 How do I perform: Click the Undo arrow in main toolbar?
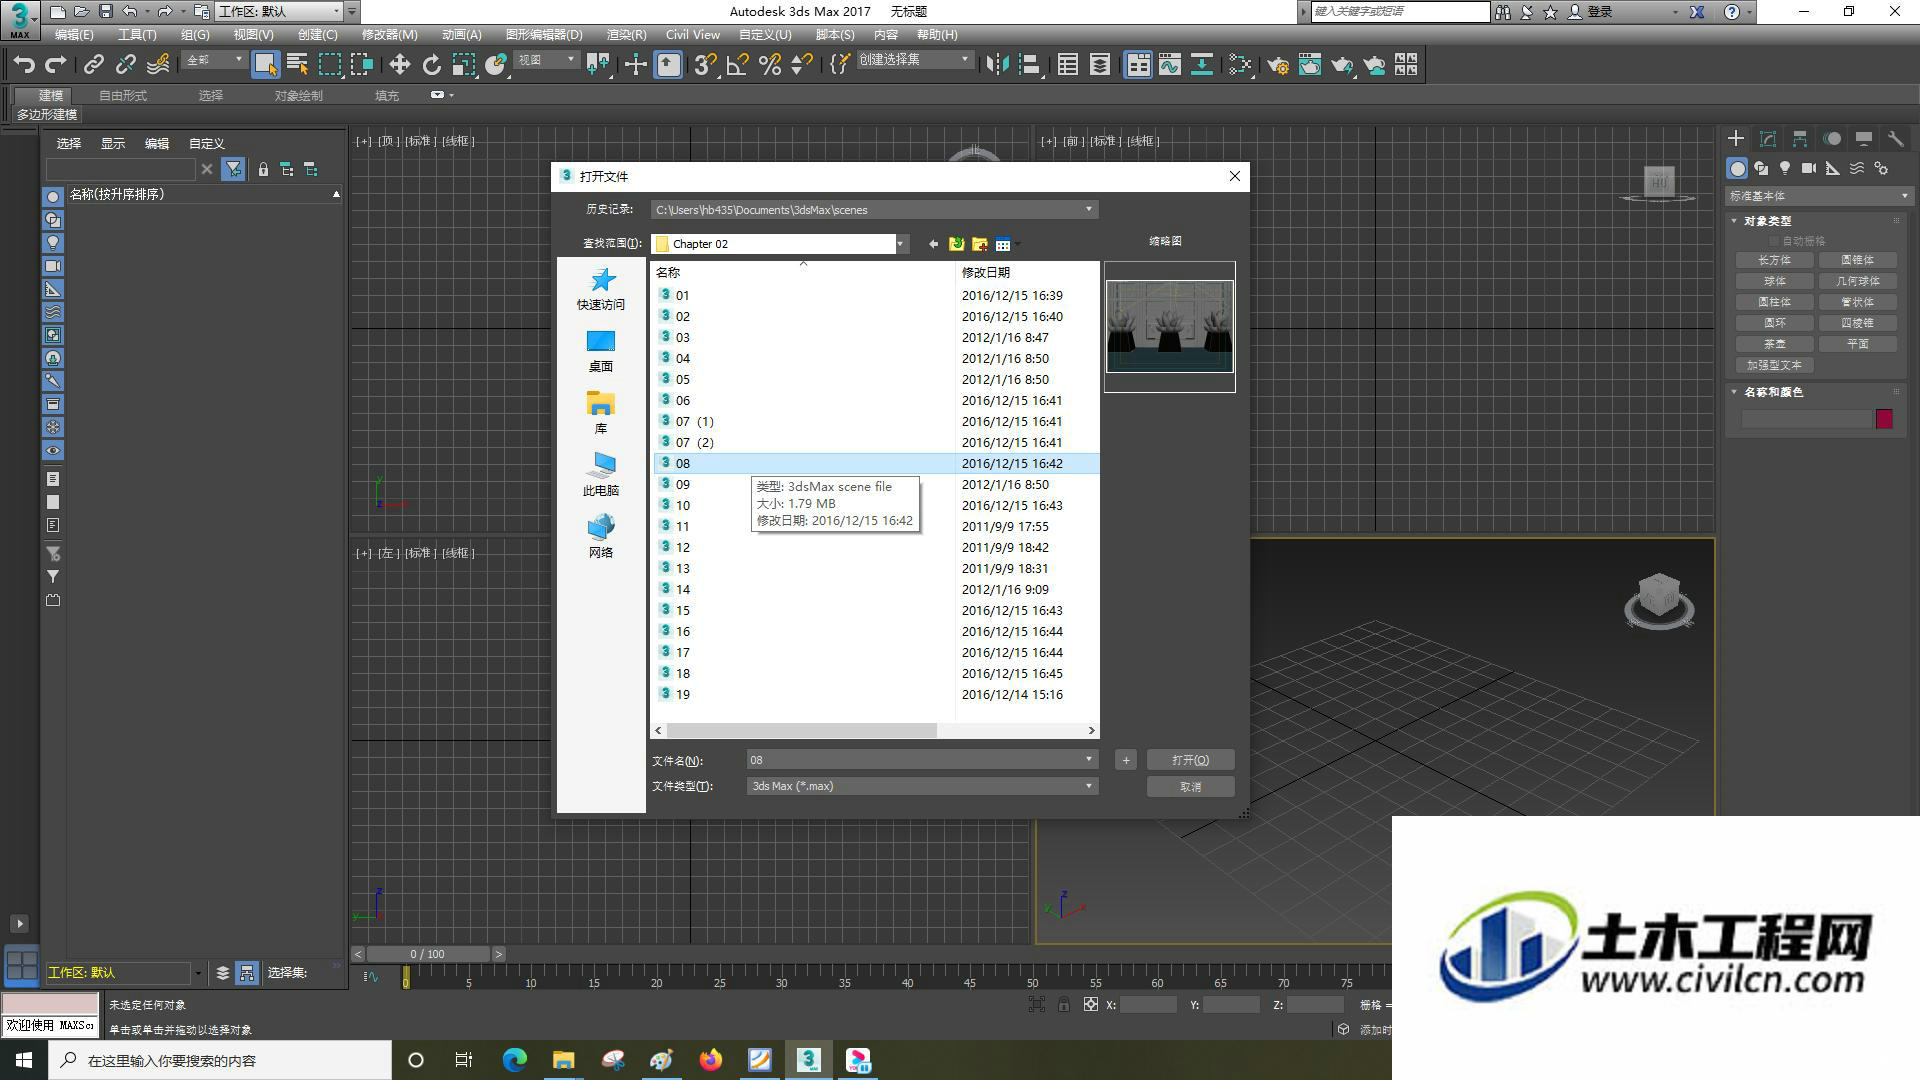click(24, 65)
